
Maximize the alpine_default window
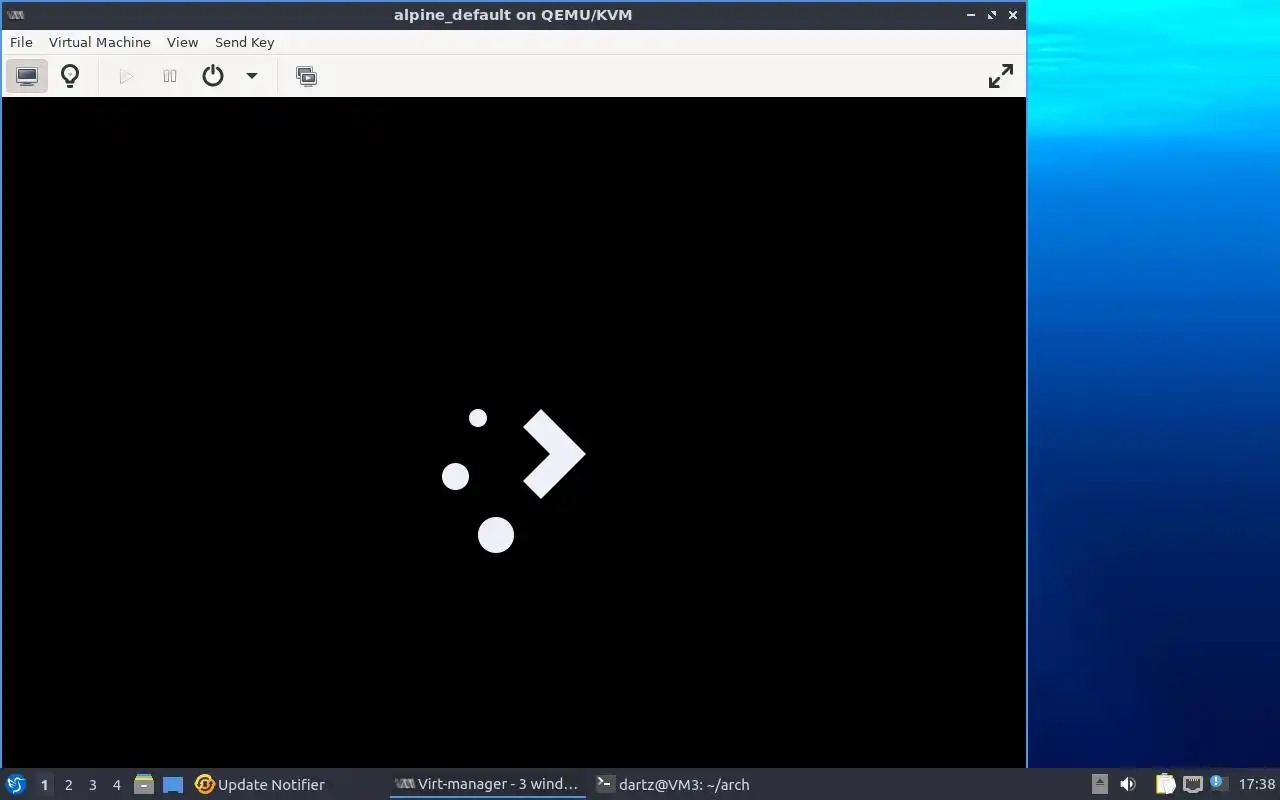992,15
